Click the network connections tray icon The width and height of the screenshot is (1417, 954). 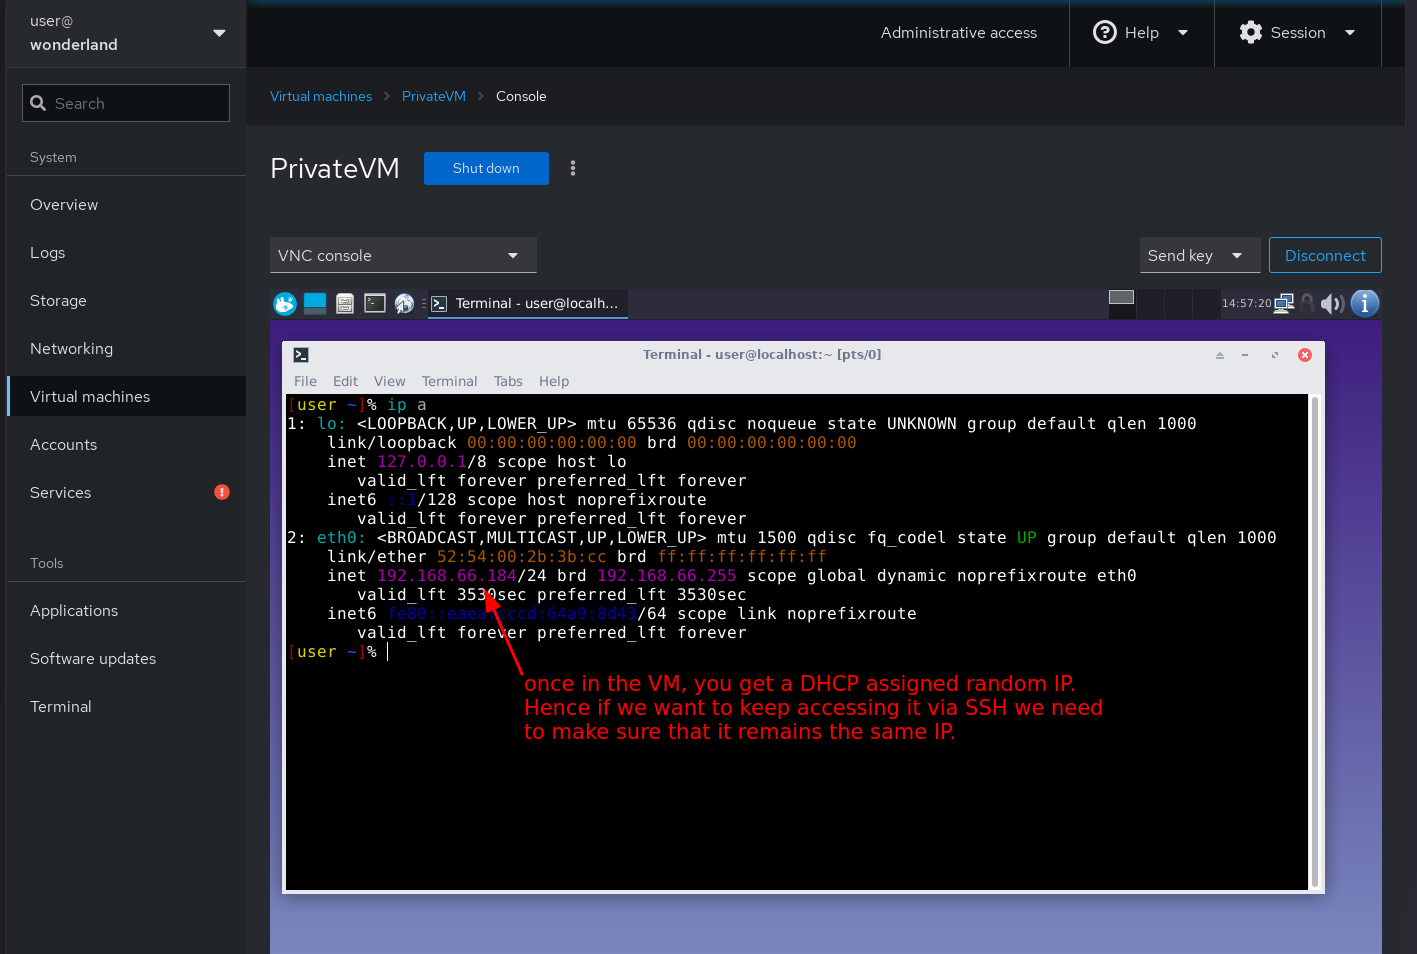[1284, 303]
